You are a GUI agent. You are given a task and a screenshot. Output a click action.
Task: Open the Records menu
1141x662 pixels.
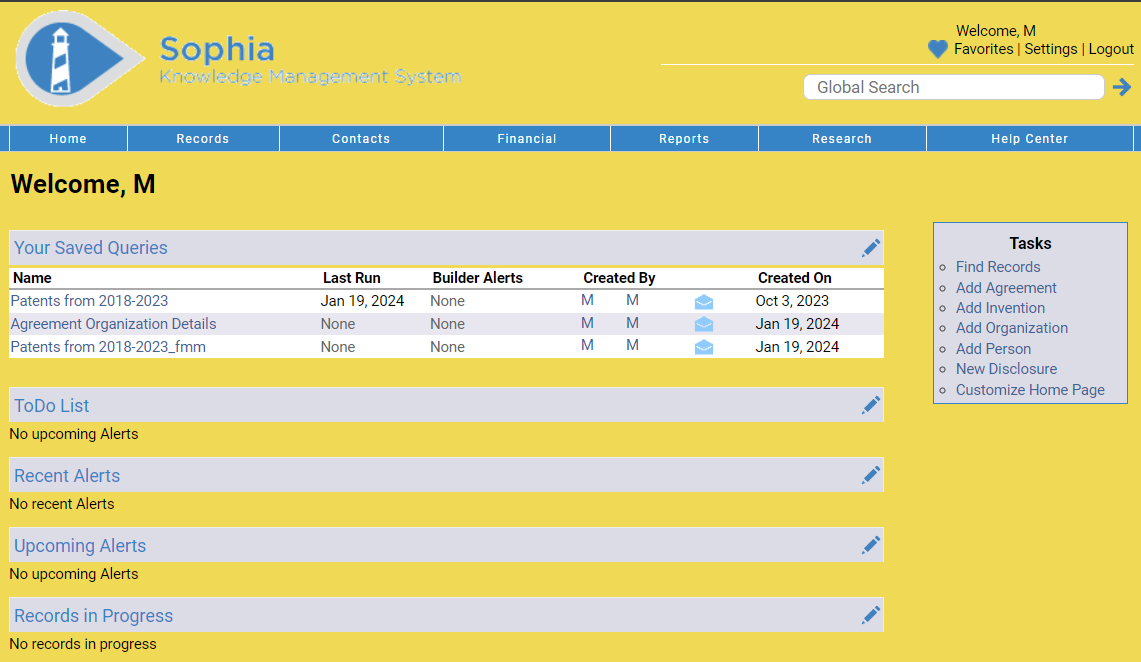[203, 139]
